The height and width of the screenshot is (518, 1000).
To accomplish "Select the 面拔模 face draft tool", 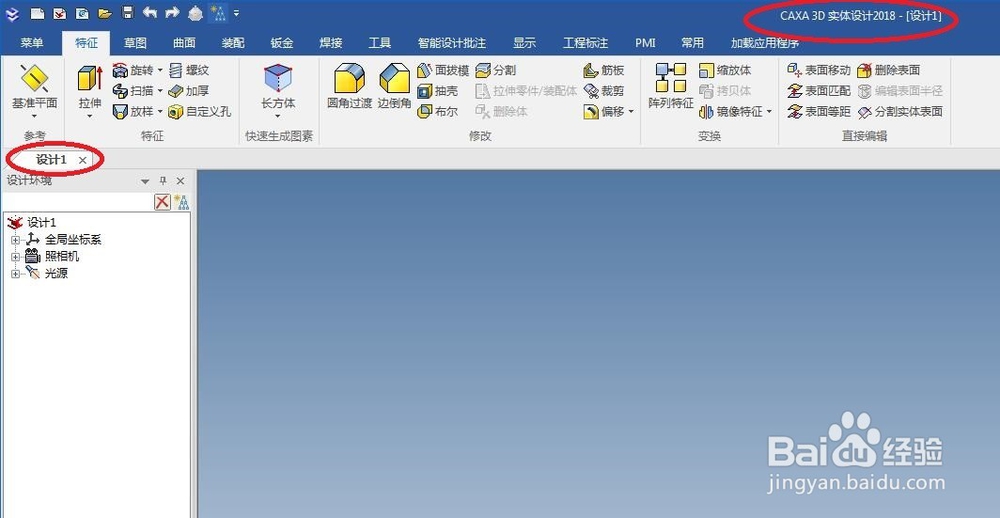I will (x=443, y=70).
